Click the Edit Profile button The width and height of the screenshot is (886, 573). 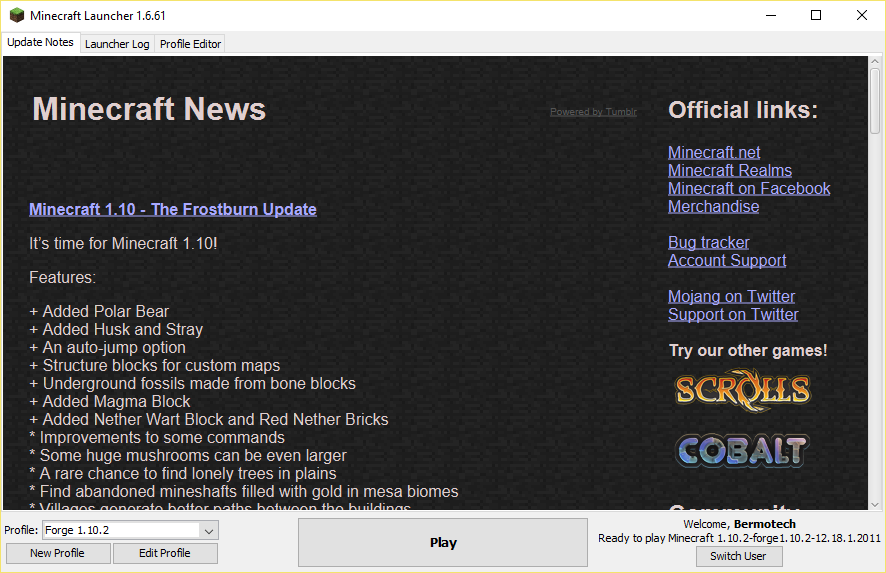164,553
